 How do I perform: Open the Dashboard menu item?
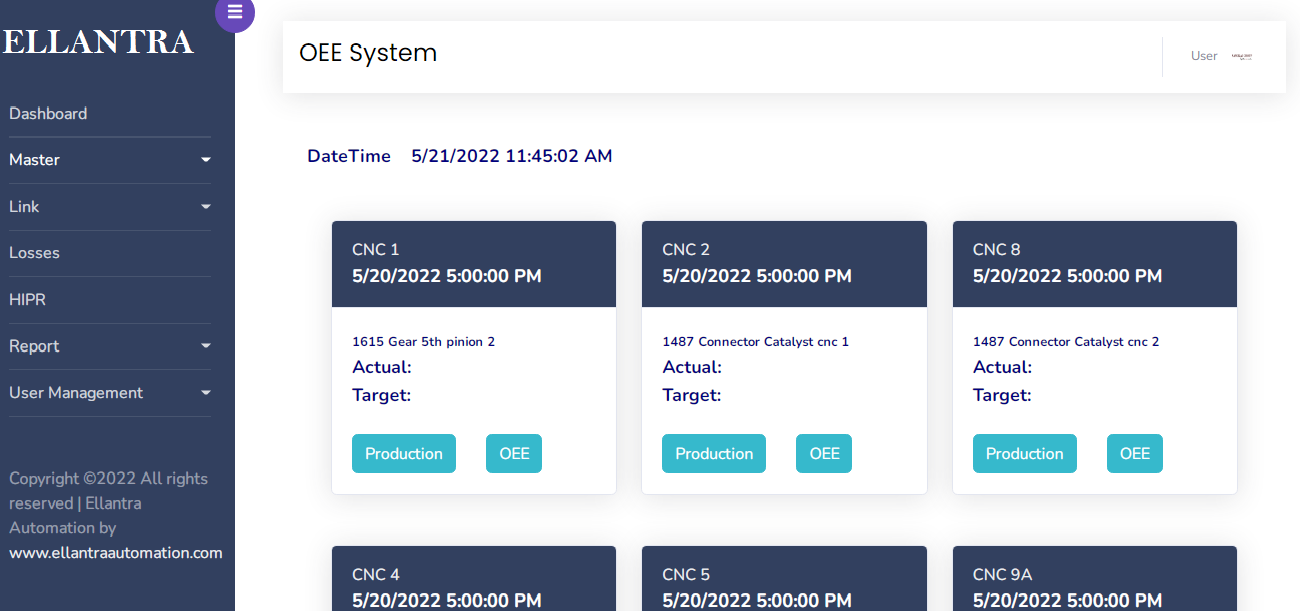click(x=48, y=114)
